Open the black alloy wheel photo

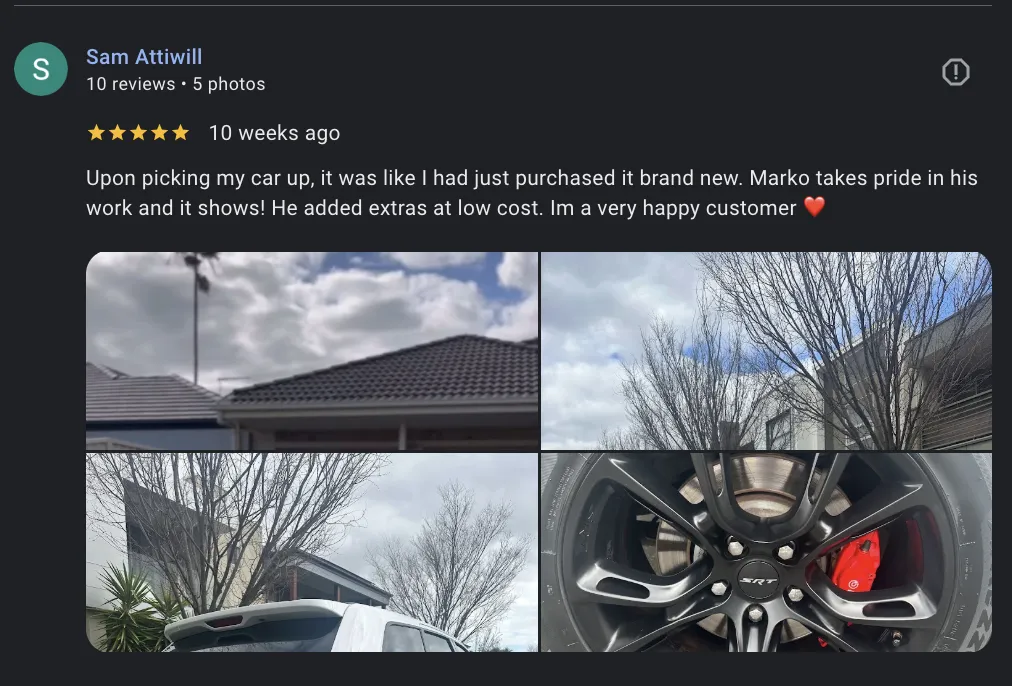766,552
